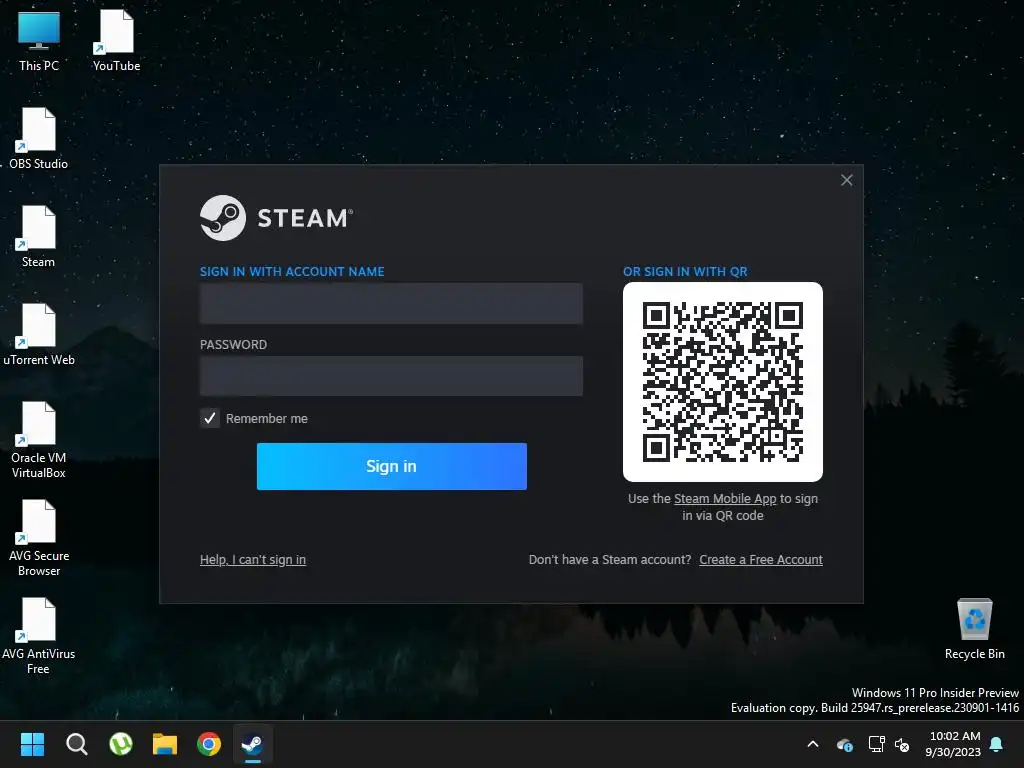Viewport: 1024px width, 768px height.
Task: Select the Oracle VM VirtualBox shortcut
Action: (39, 440)
